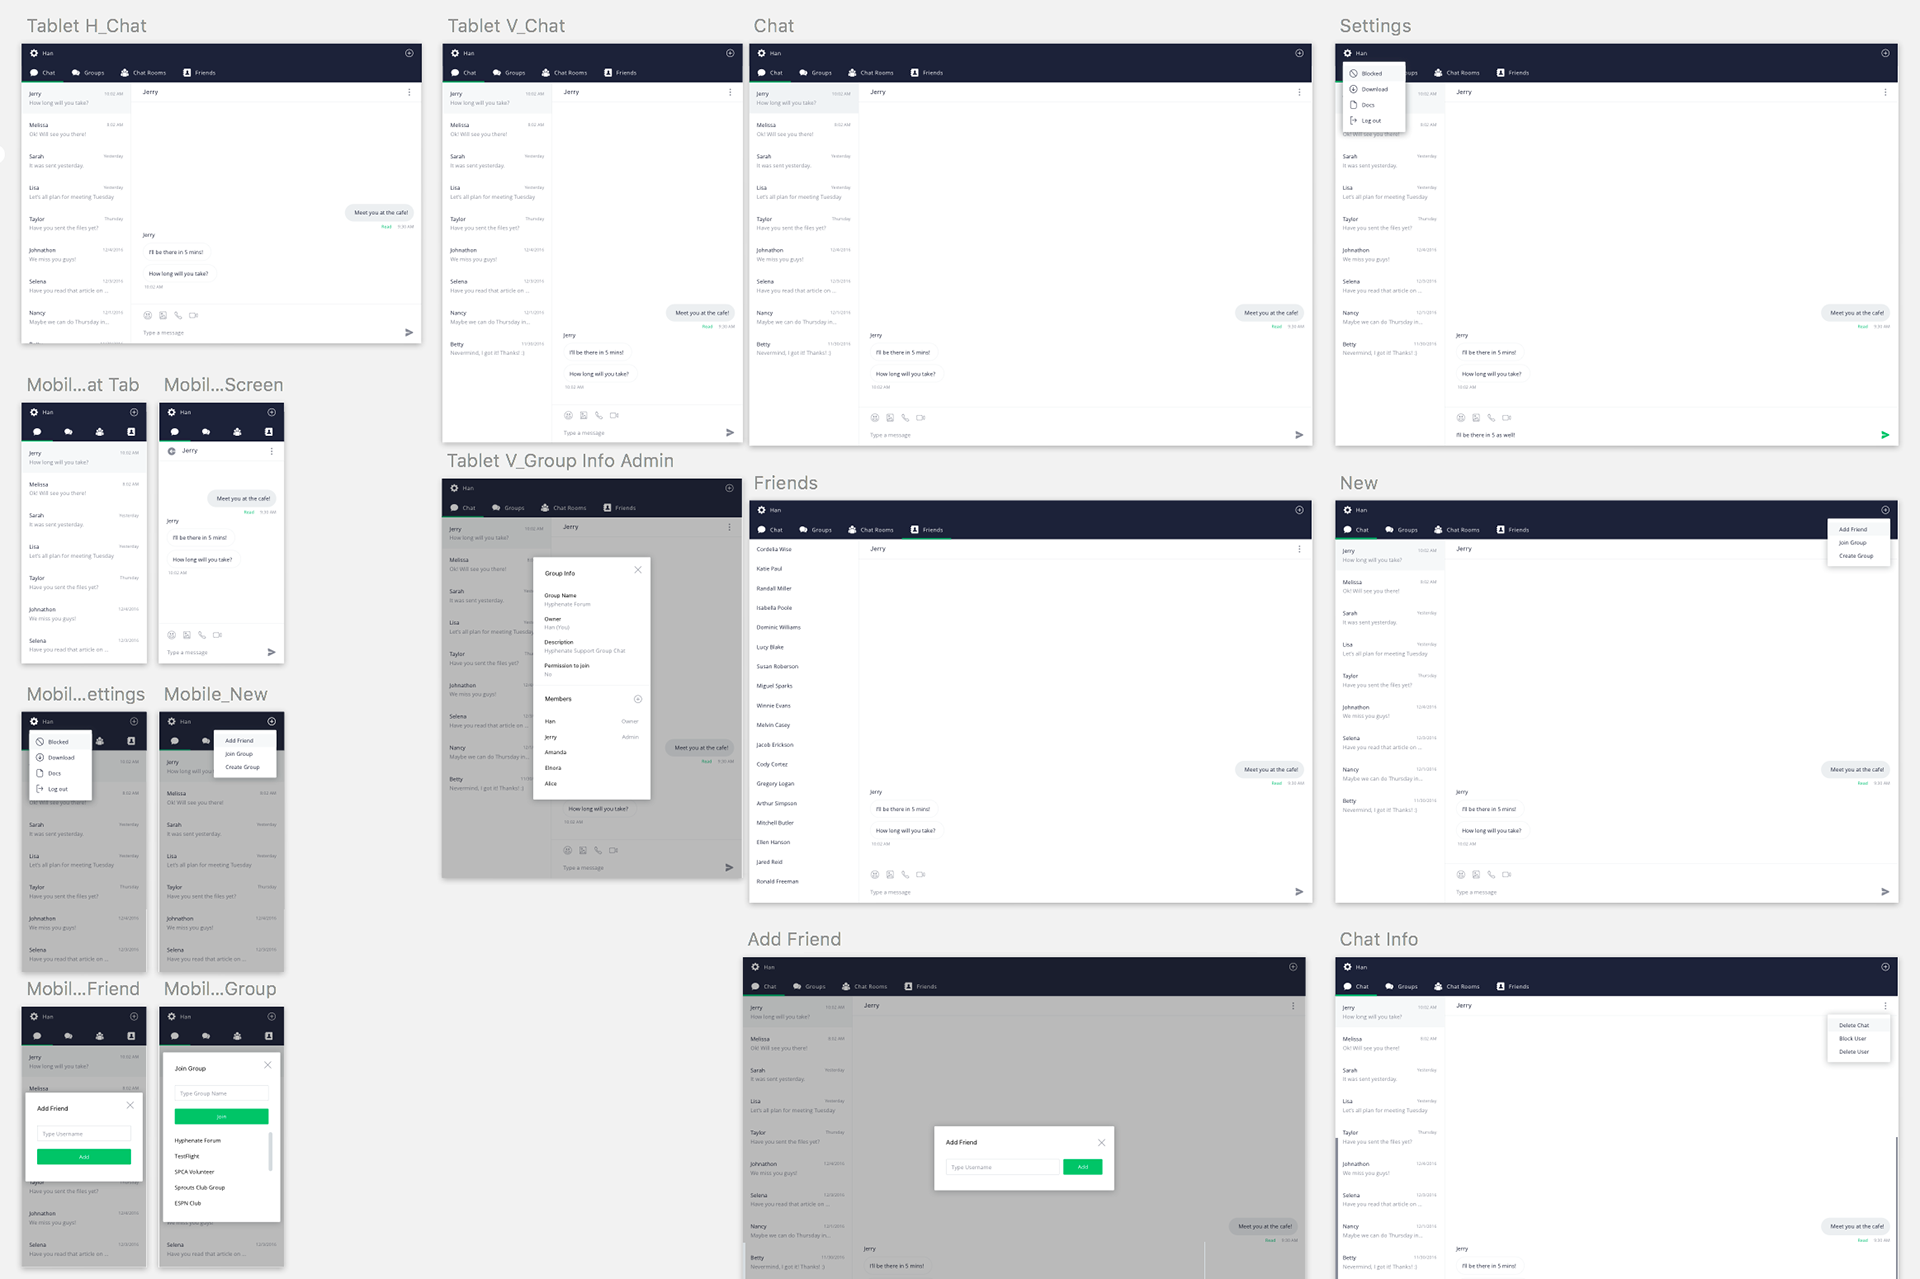This screenshot has width=1920, height=1279.
Task: Click chat rooms icon in Mobile Chat Tab artboard
Action: 99,432
